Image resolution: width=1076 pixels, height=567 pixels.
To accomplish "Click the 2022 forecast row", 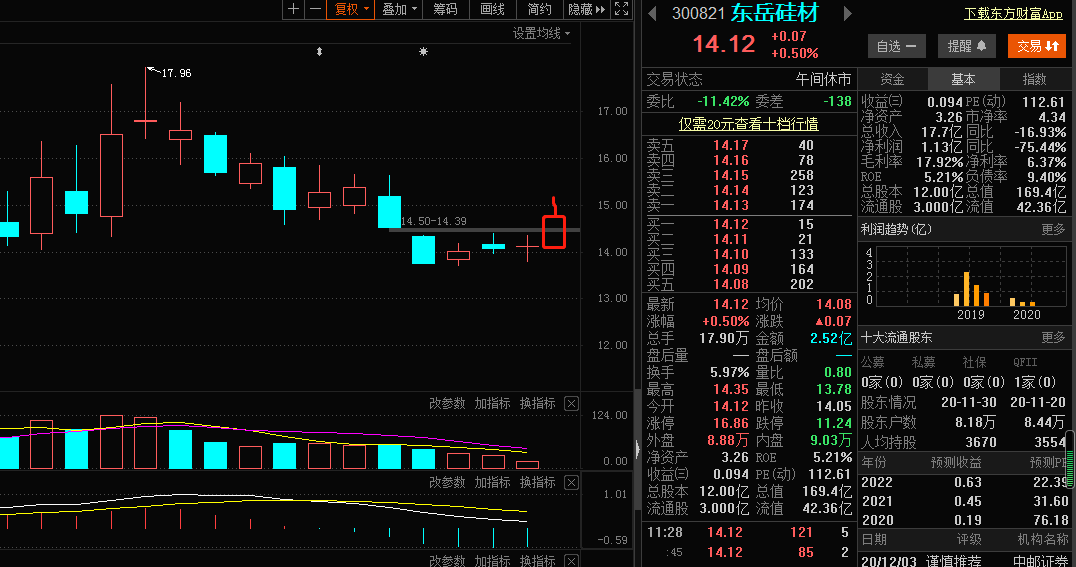I will pos(964,482).
